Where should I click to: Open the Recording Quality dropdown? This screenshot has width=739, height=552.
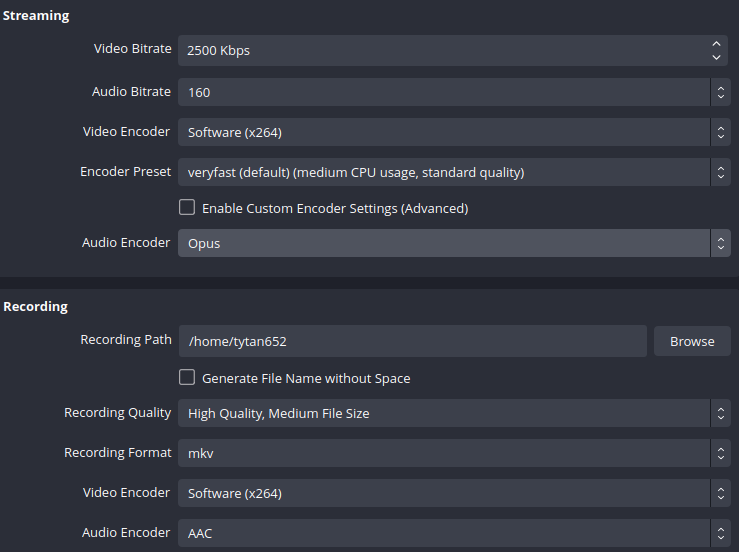(x=454, y=413)
